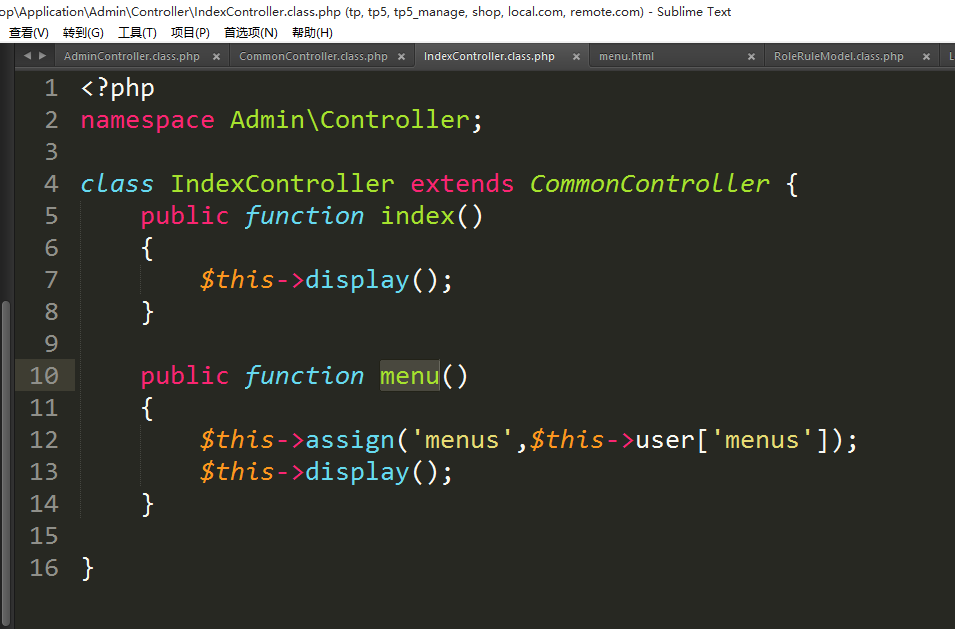Viewport: 955px width, 629px height.
Task: Switch to the CommonController.class.php tab
Action: point(313,57)
